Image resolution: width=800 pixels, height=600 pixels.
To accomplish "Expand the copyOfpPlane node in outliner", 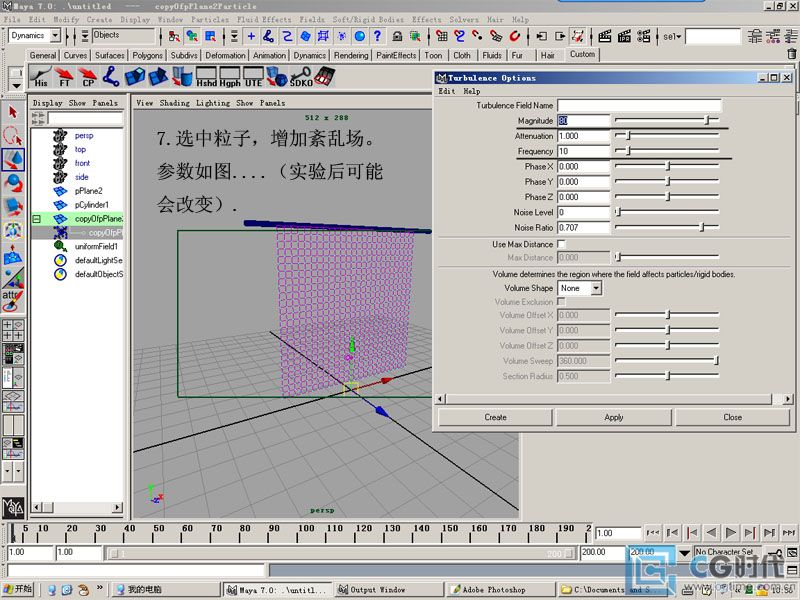I will (37, 218).
